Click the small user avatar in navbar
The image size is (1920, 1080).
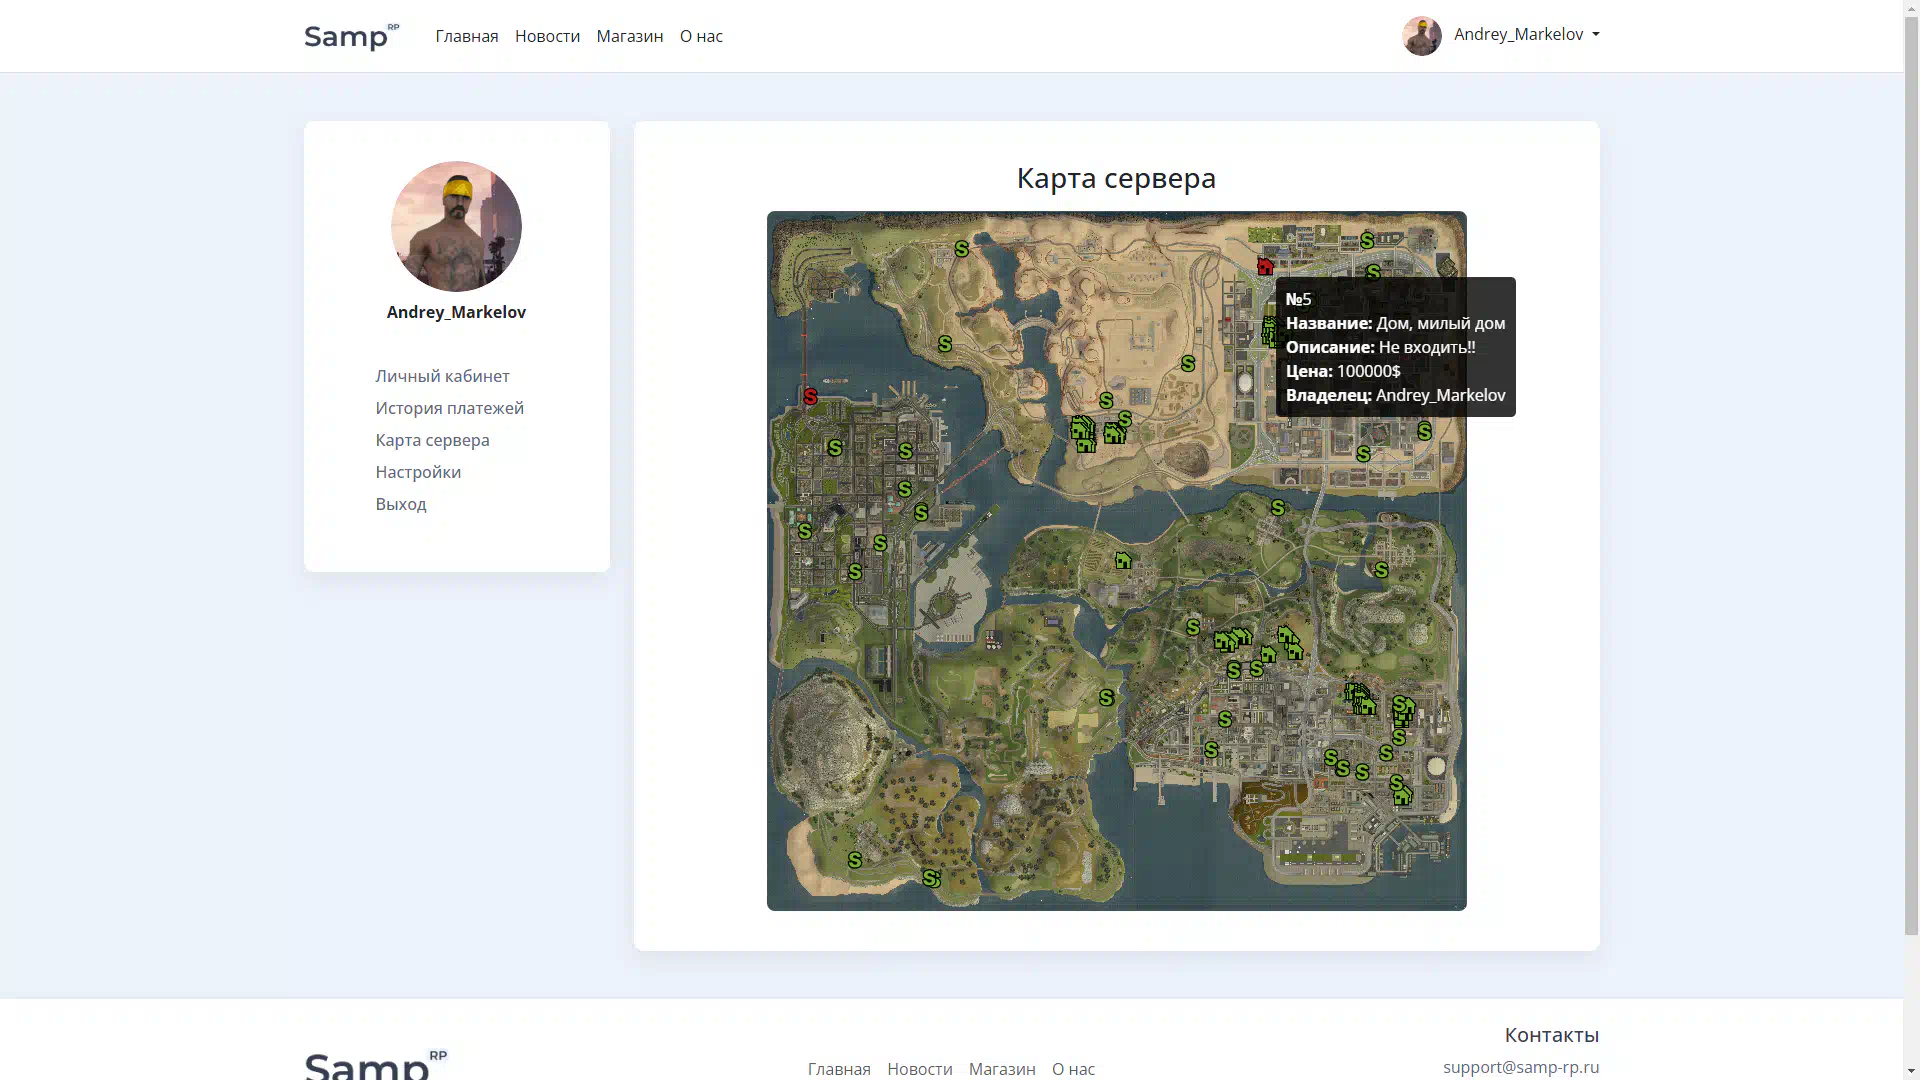(1421, 35)
